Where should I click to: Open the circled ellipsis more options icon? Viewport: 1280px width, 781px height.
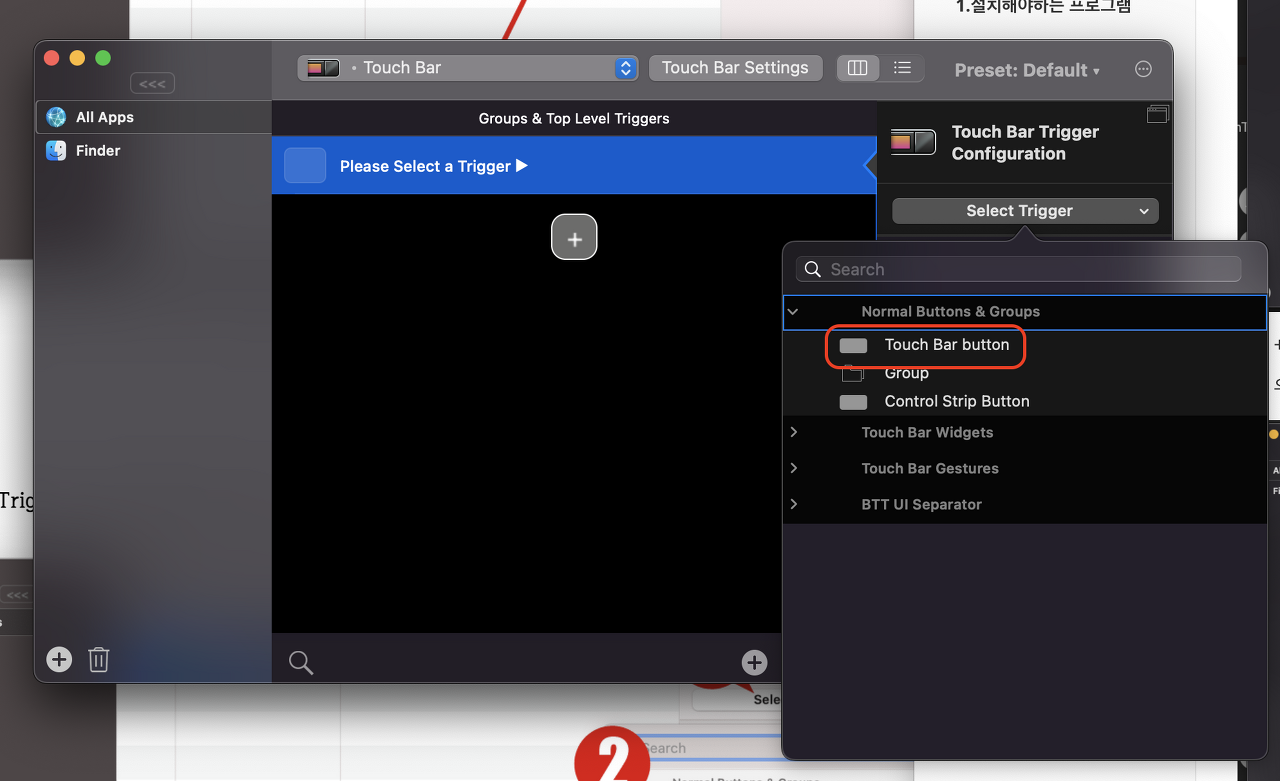1144,69
